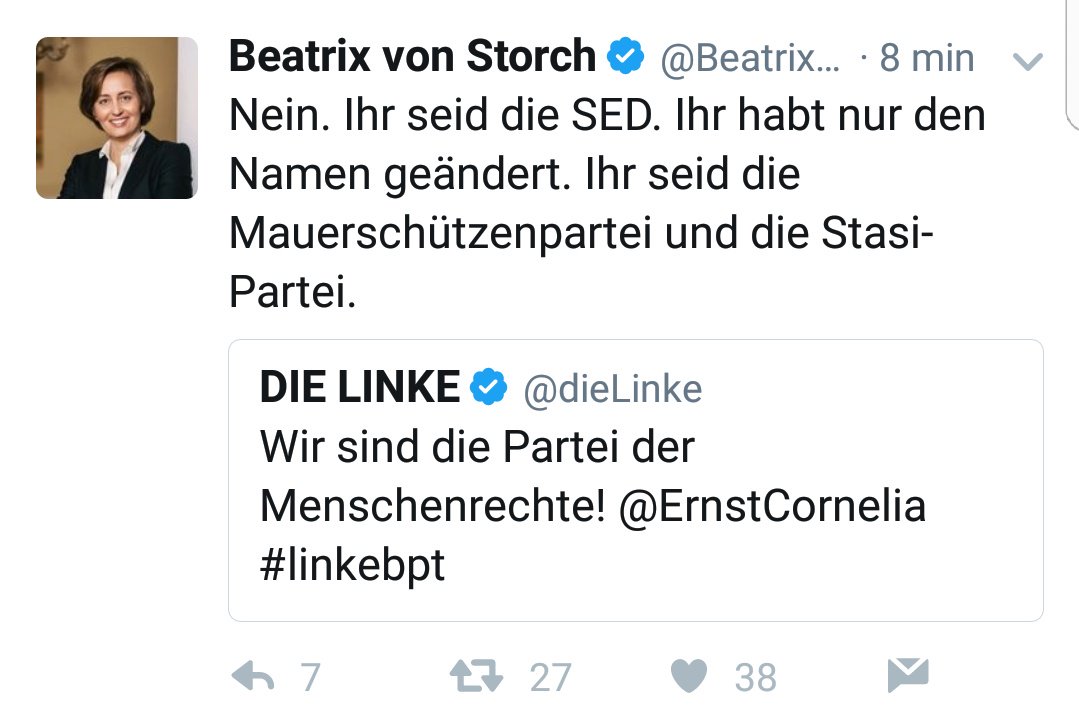
Task: Visit the @dieLinke handle
Action: coord(613,389)
